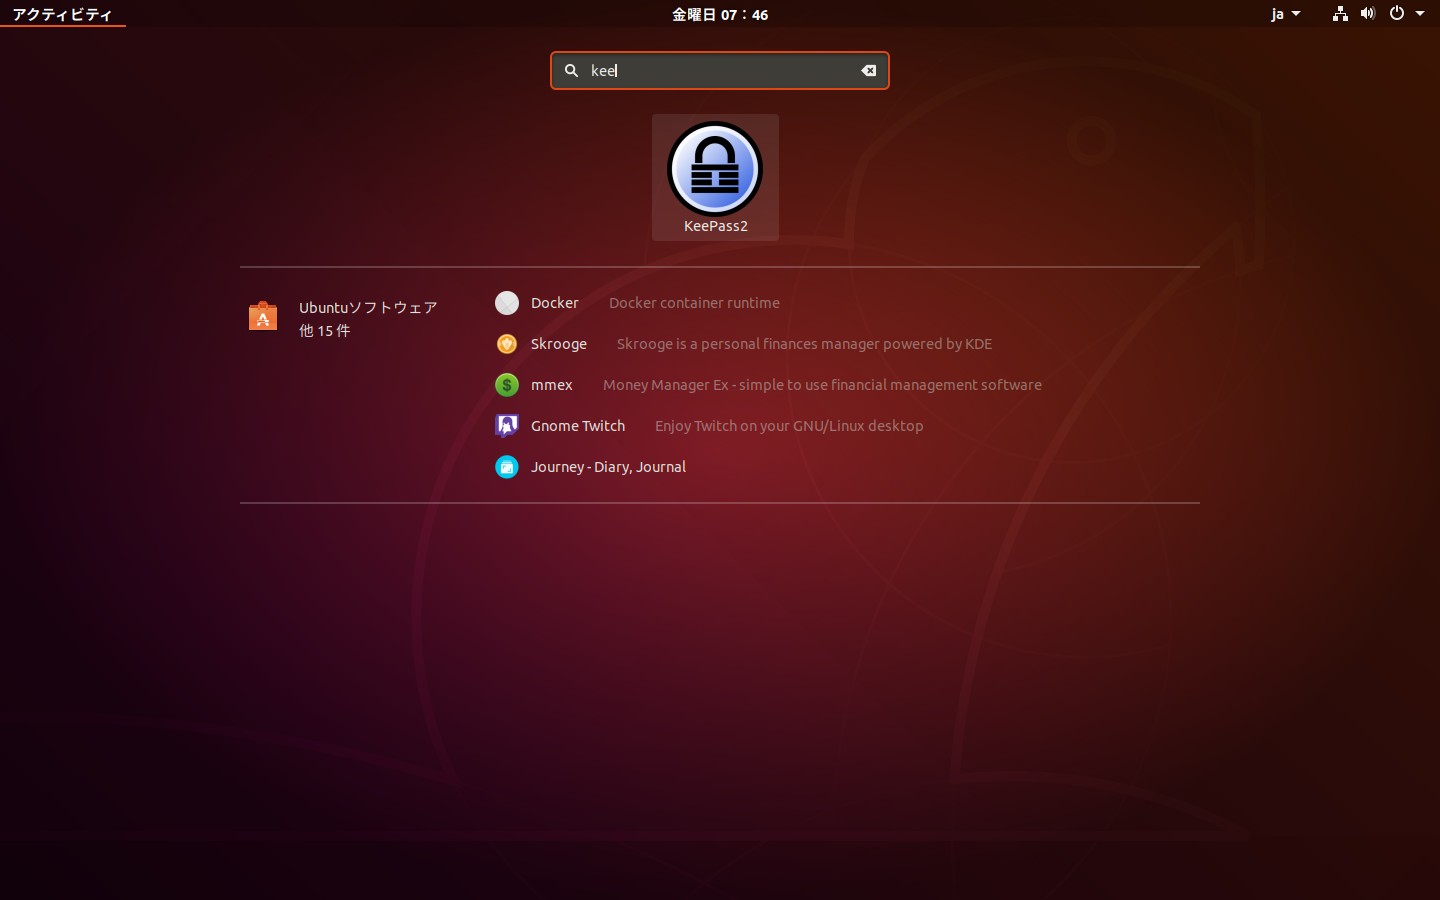Select Money Manager Ex description text
Image resolution: width=1440 pixels, height=900 pixels.
pyautogui.click(x=822, y=385)
